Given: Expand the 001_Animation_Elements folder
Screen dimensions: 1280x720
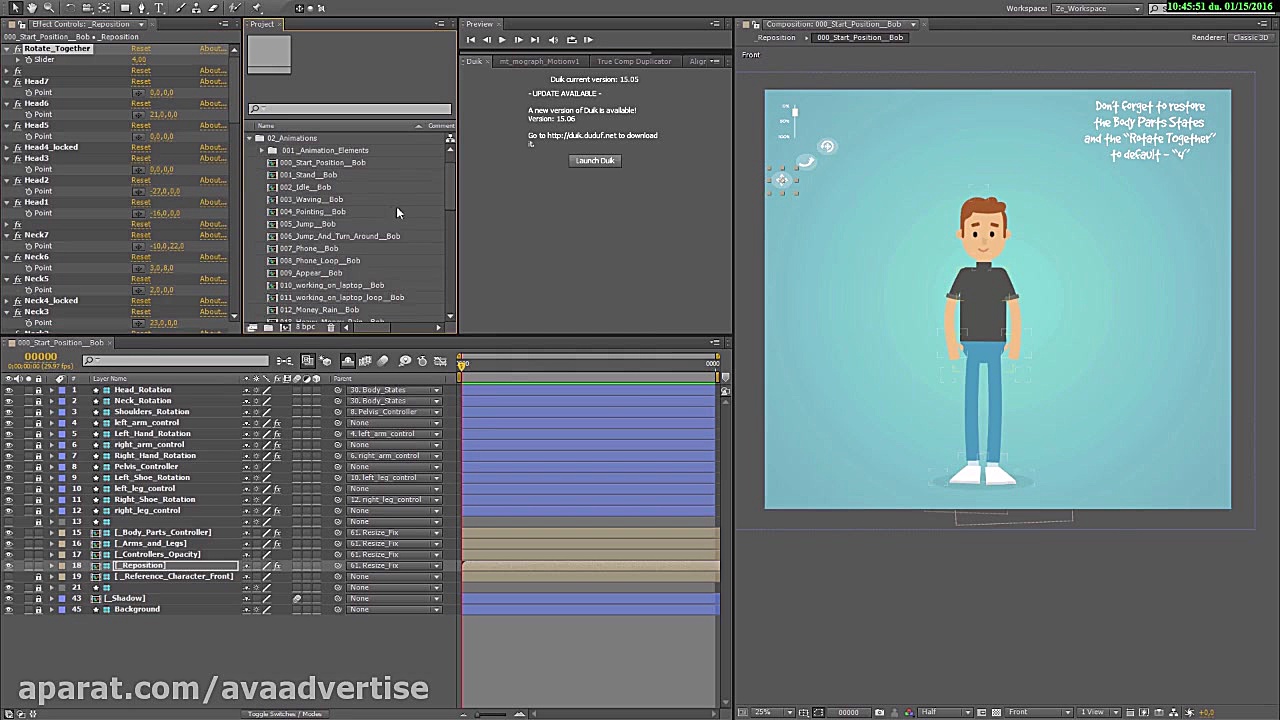Looking at the screenshot, I should click(x=262, y=151).
